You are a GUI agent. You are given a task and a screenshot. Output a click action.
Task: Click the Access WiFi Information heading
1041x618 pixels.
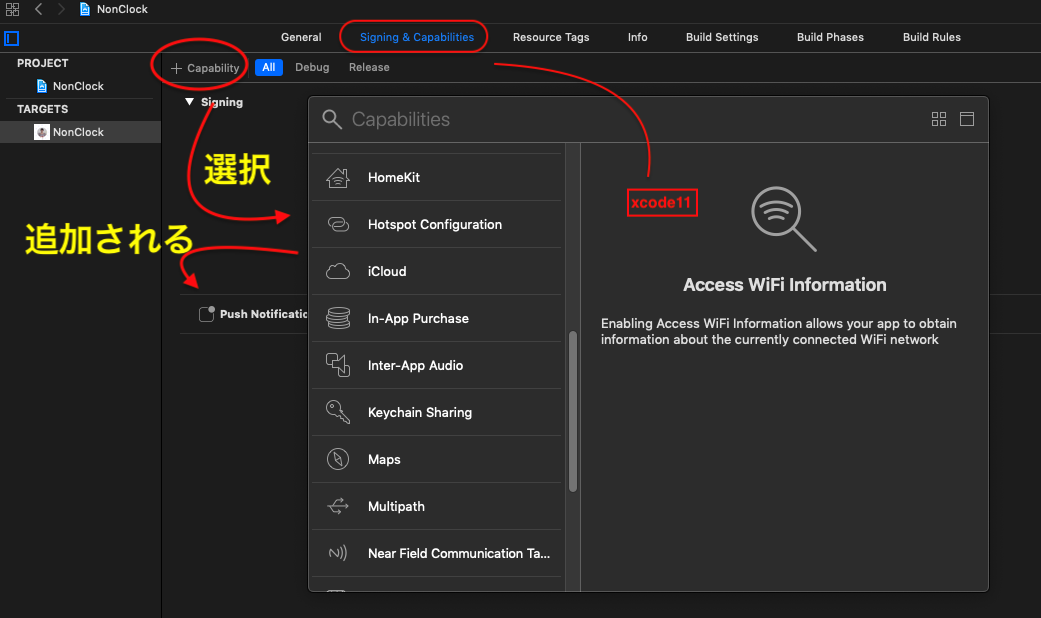click(785, 285)
